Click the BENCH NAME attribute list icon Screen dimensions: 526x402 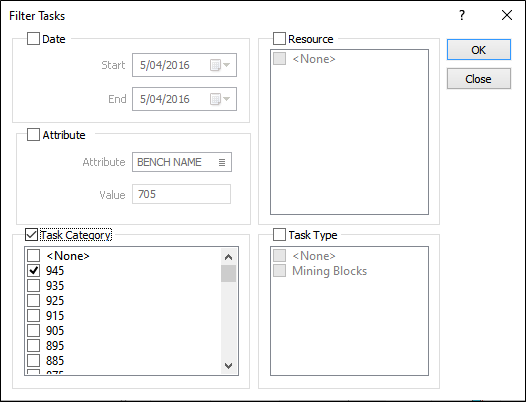coord(222,162)
